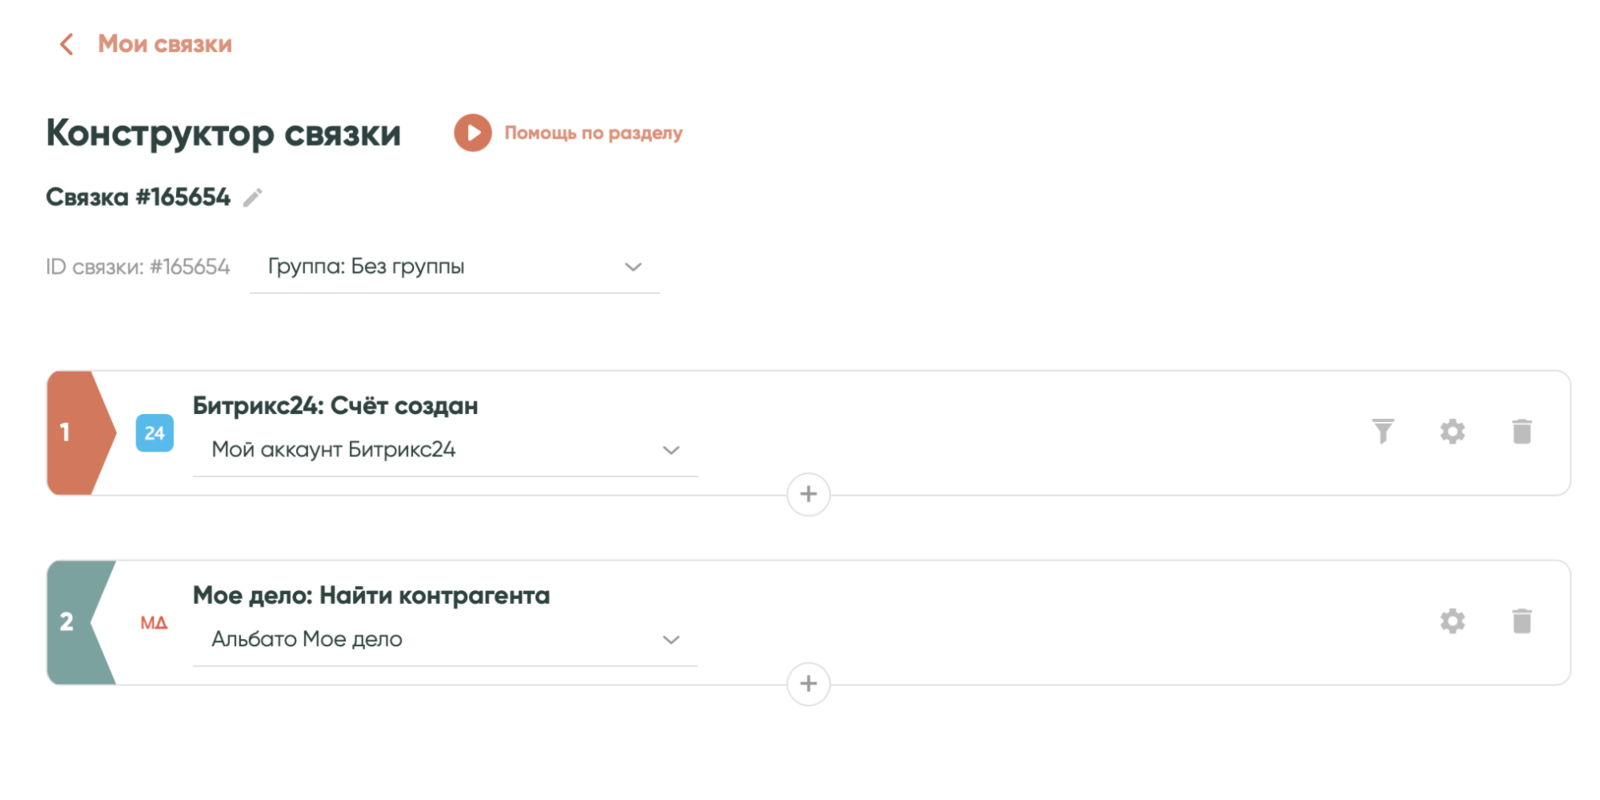Click the Мое дело МД app icon
This screenshot has height=800, width=1600.
tap(154, 623)
